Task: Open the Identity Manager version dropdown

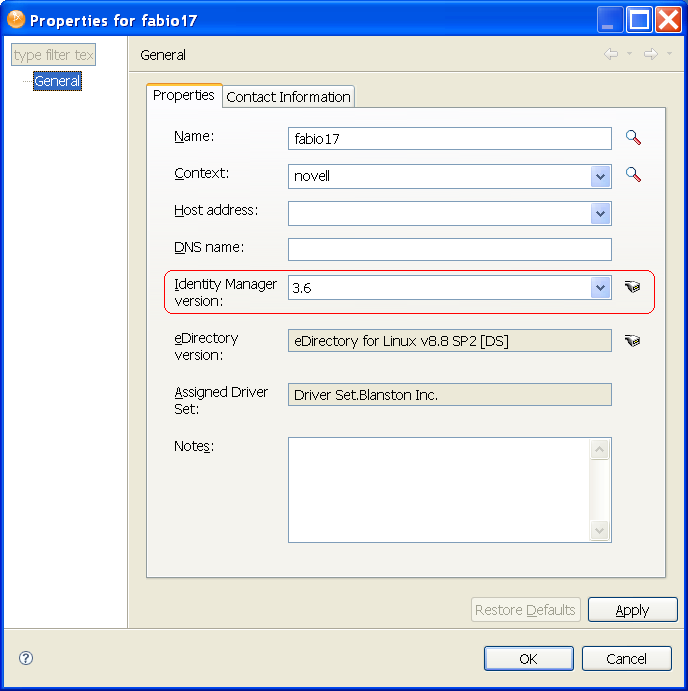Action: click(600, 288)
